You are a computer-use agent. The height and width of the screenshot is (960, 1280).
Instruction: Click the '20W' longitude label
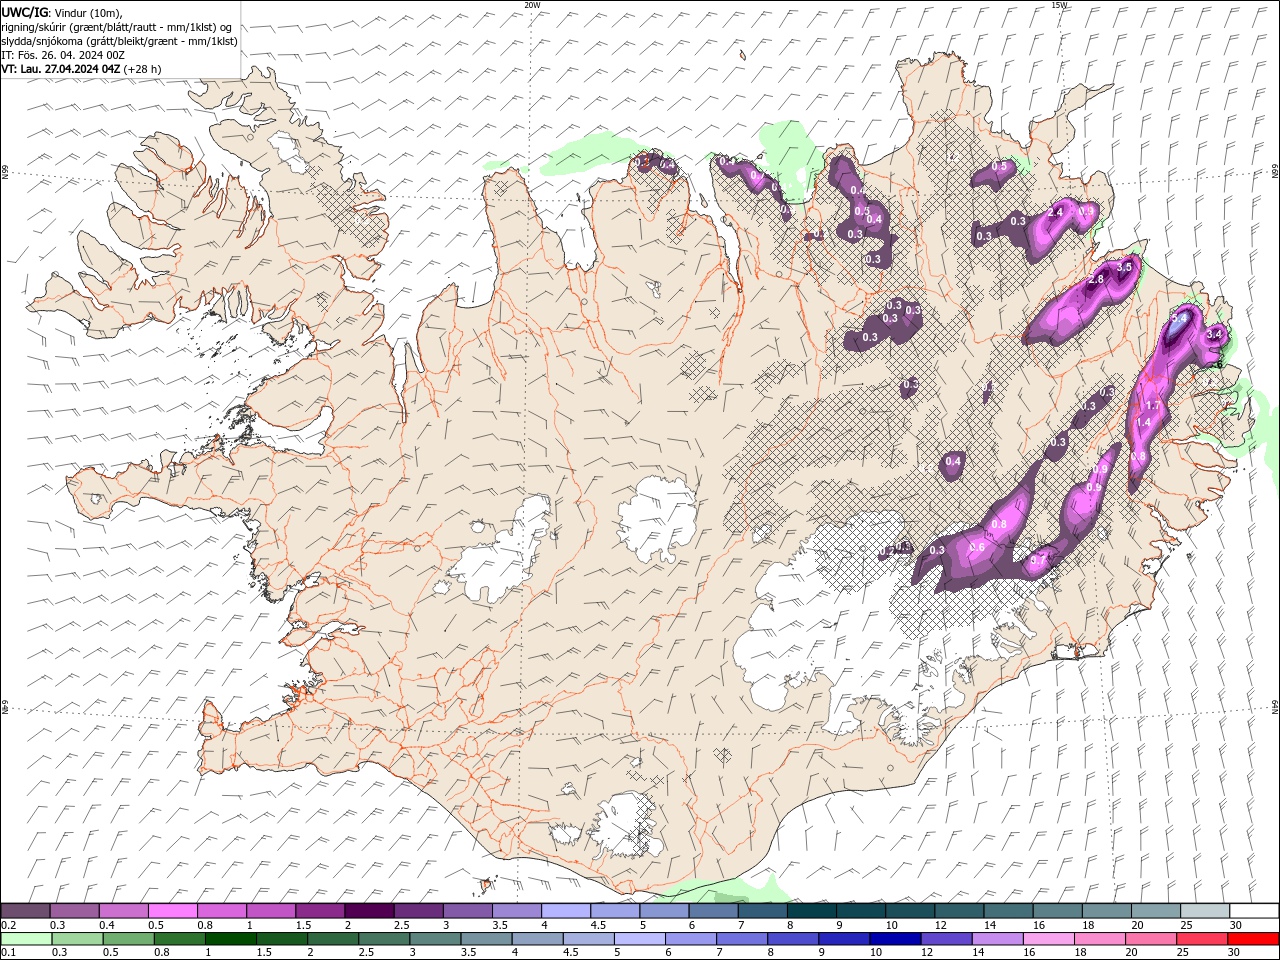[532, 5]
